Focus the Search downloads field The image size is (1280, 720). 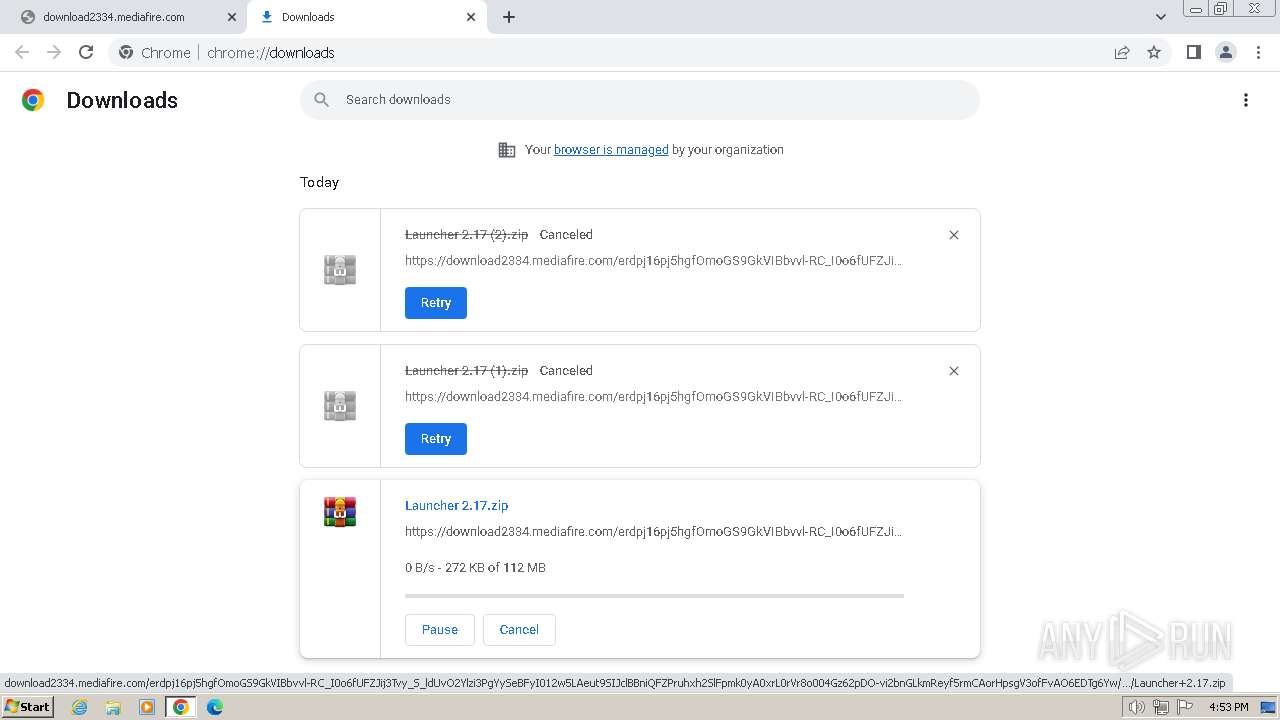click(x=640, y=100)
